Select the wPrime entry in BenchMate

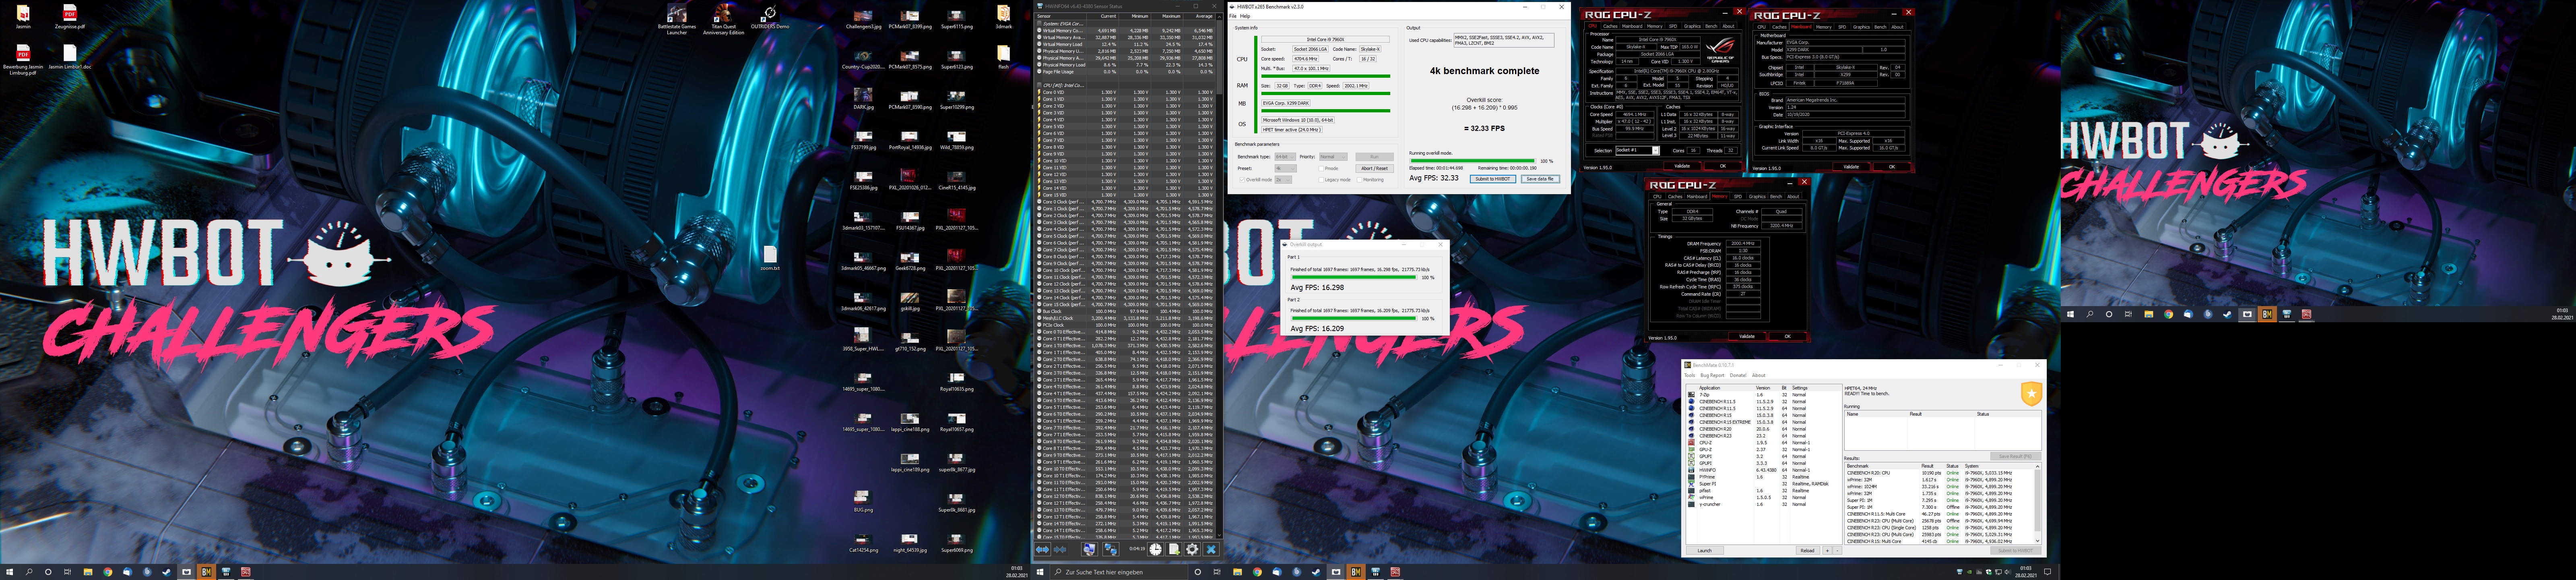(x=1764, y=498)
